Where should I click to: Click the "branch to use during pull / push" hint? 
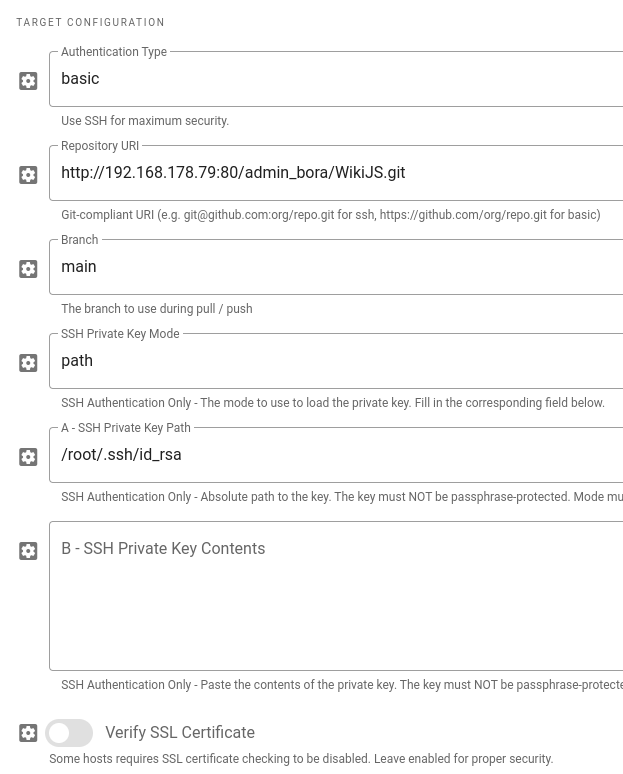pyautogui.click(x=156, y=309)
